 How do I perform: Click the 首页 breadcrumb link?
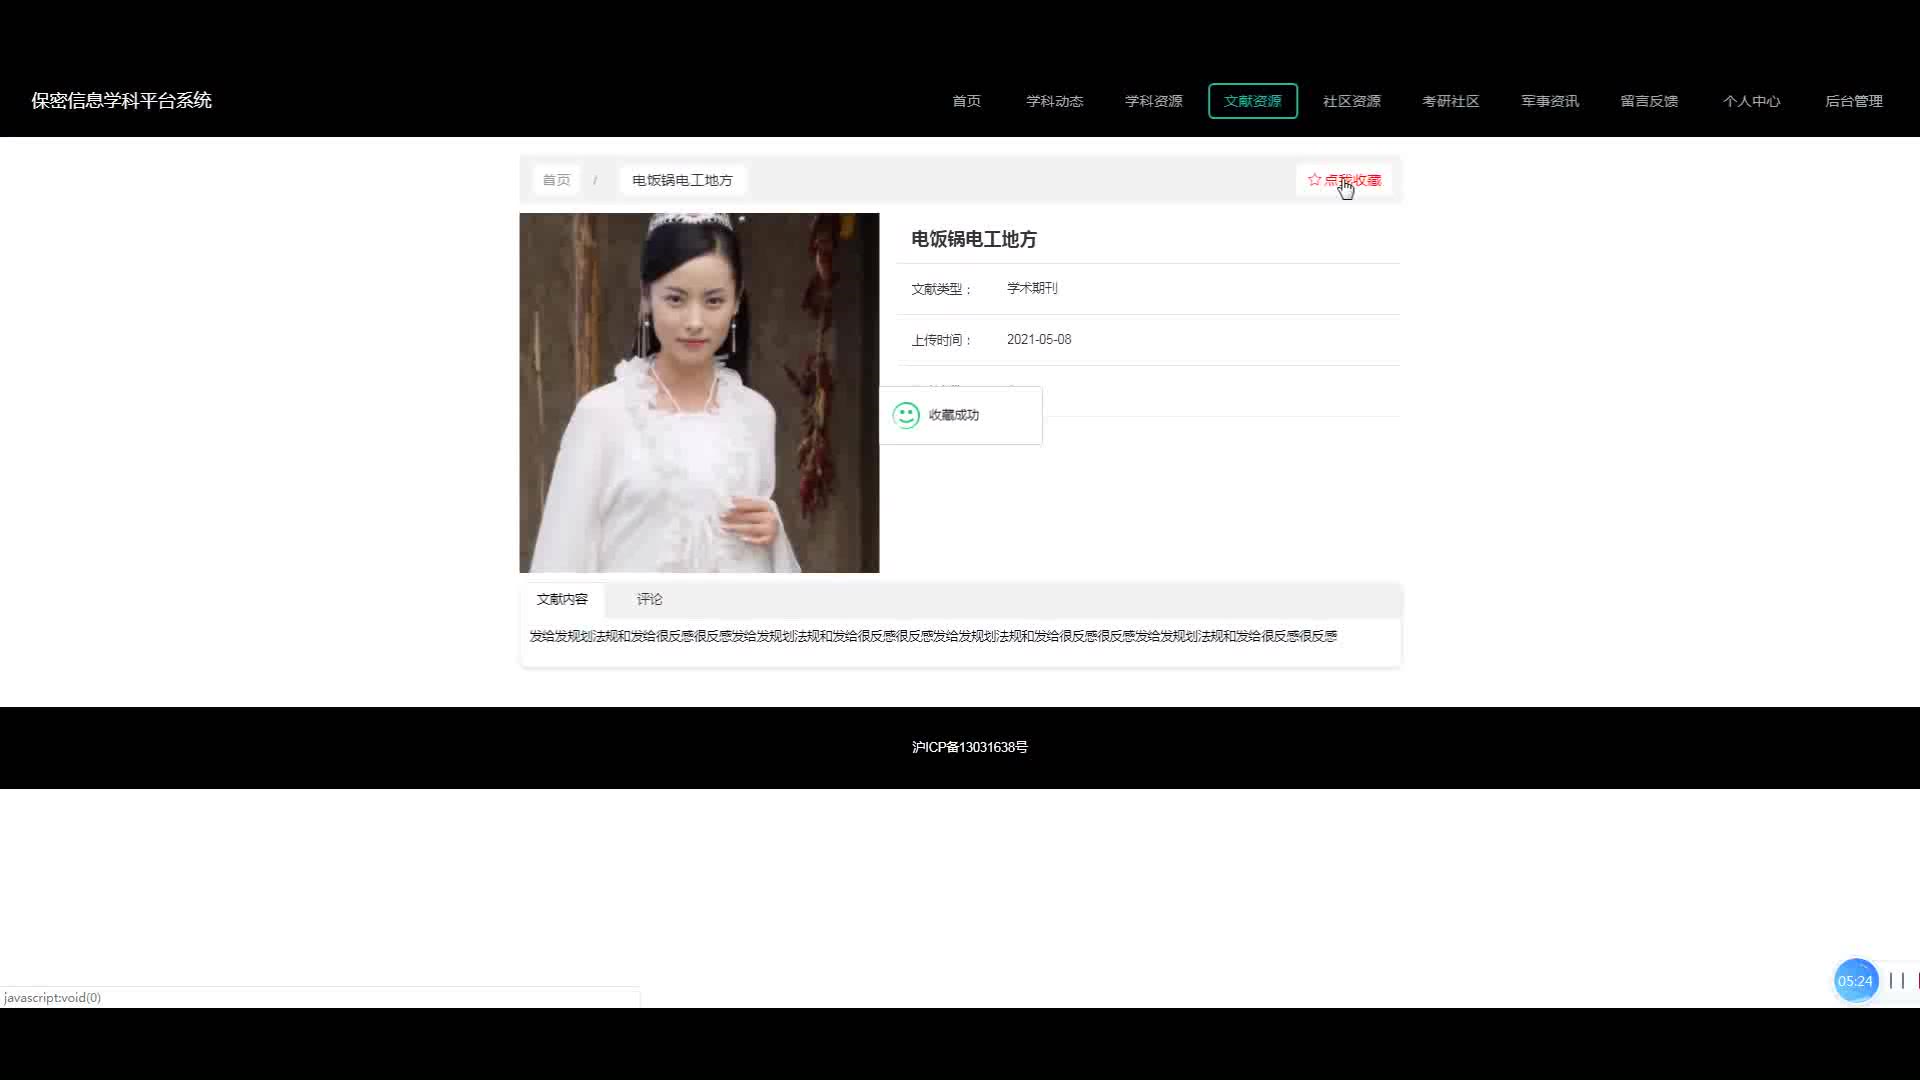pos(556,180)
